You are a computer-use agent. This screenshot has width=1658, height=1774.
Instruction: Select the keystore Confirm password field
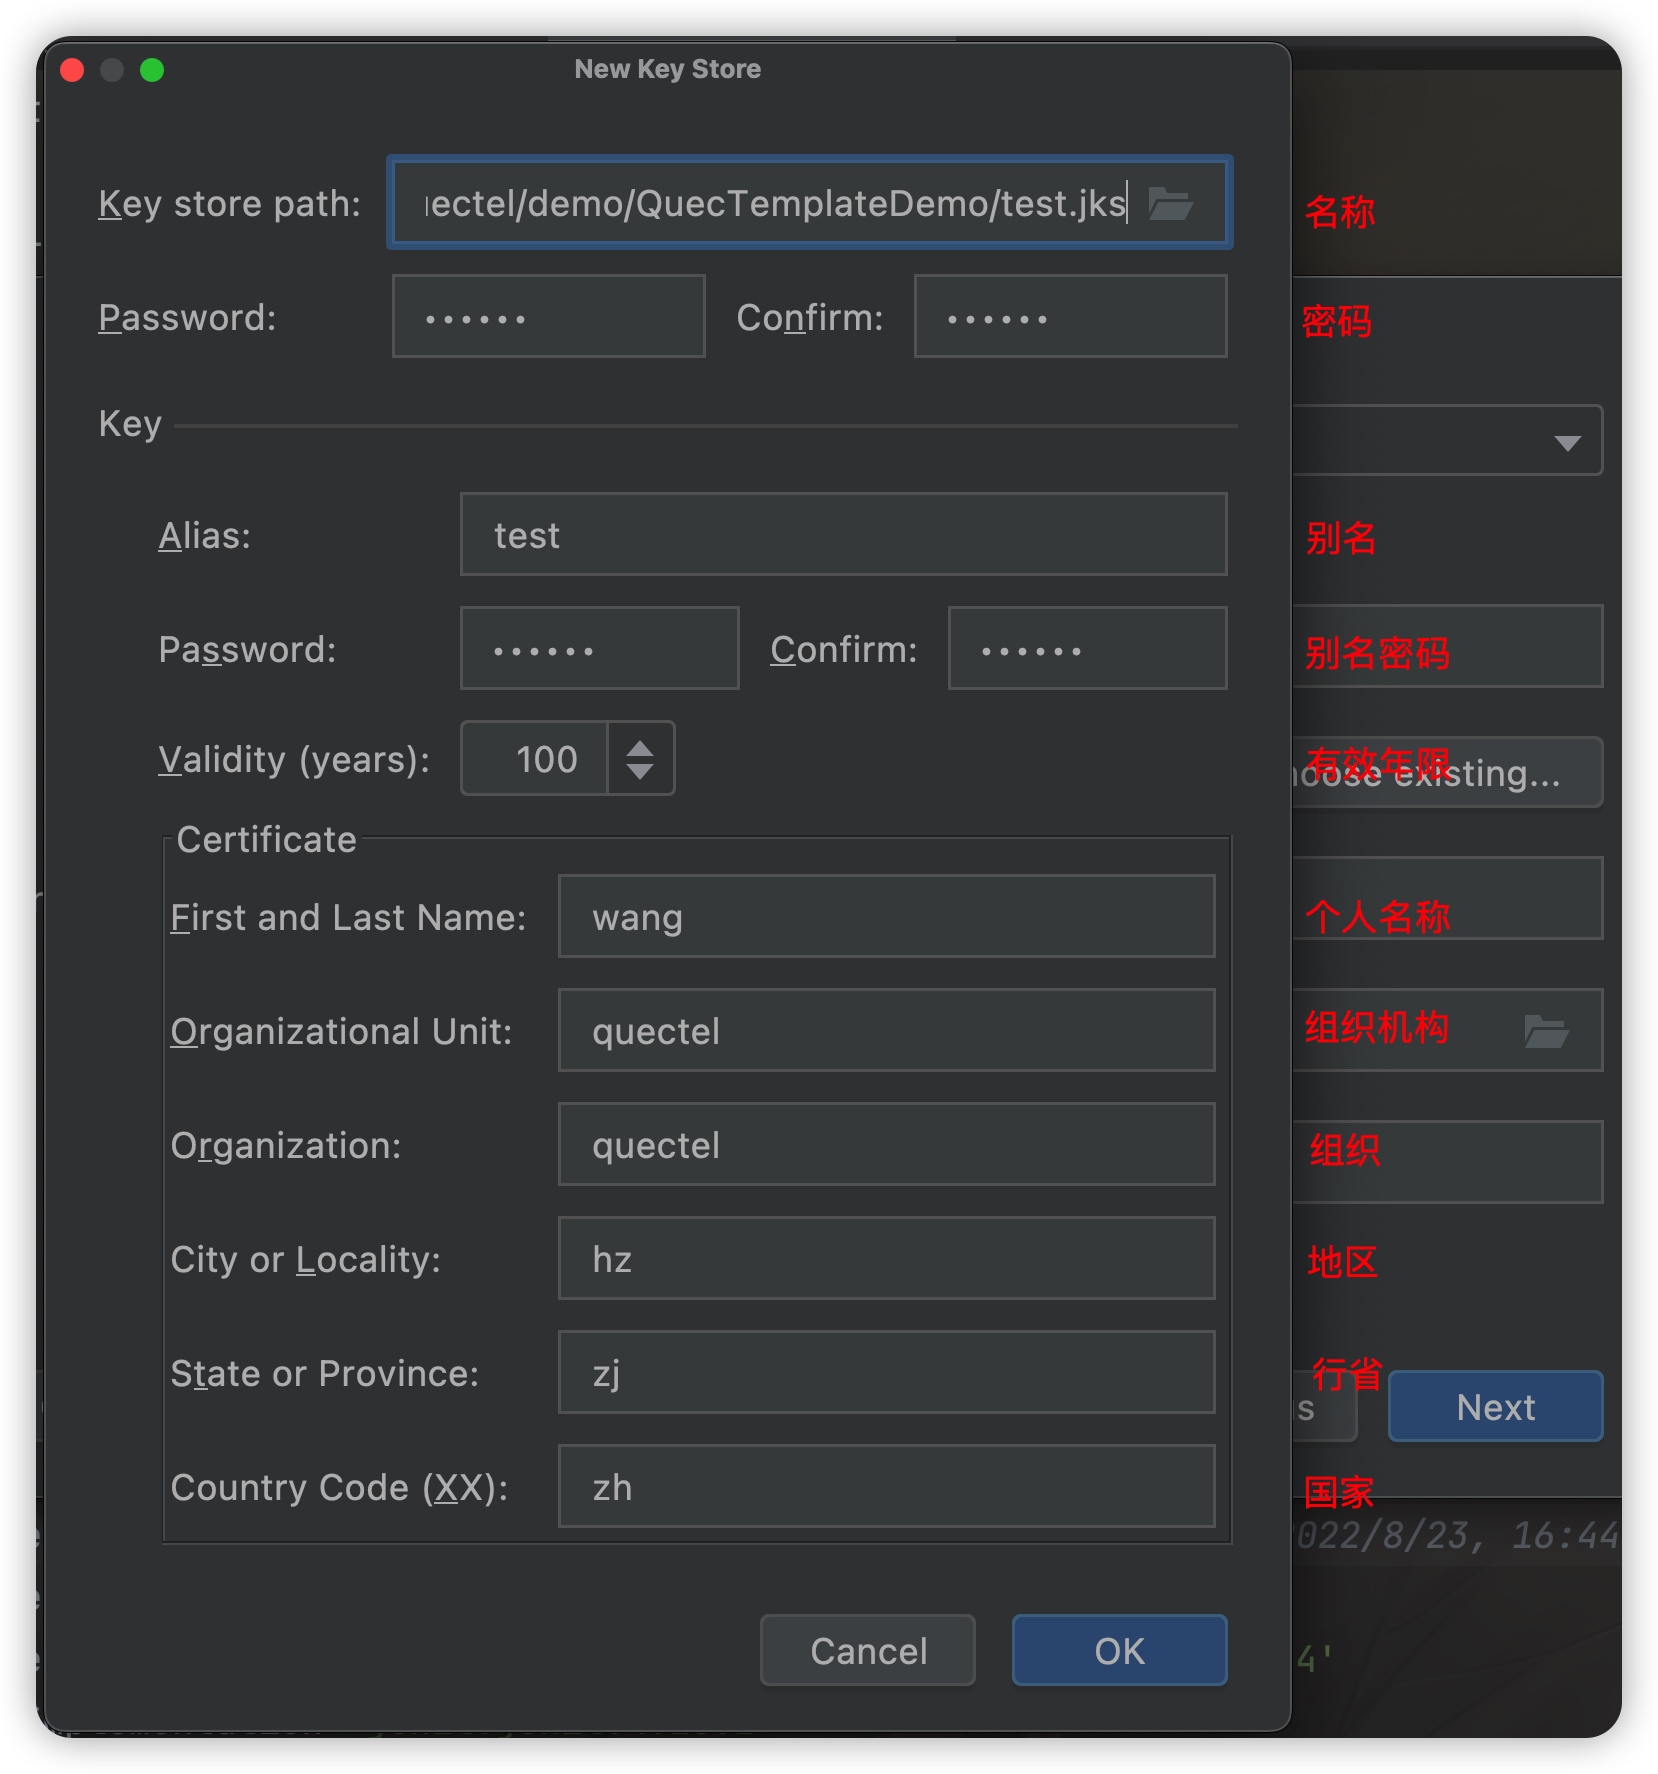[x=1070, y=317]
